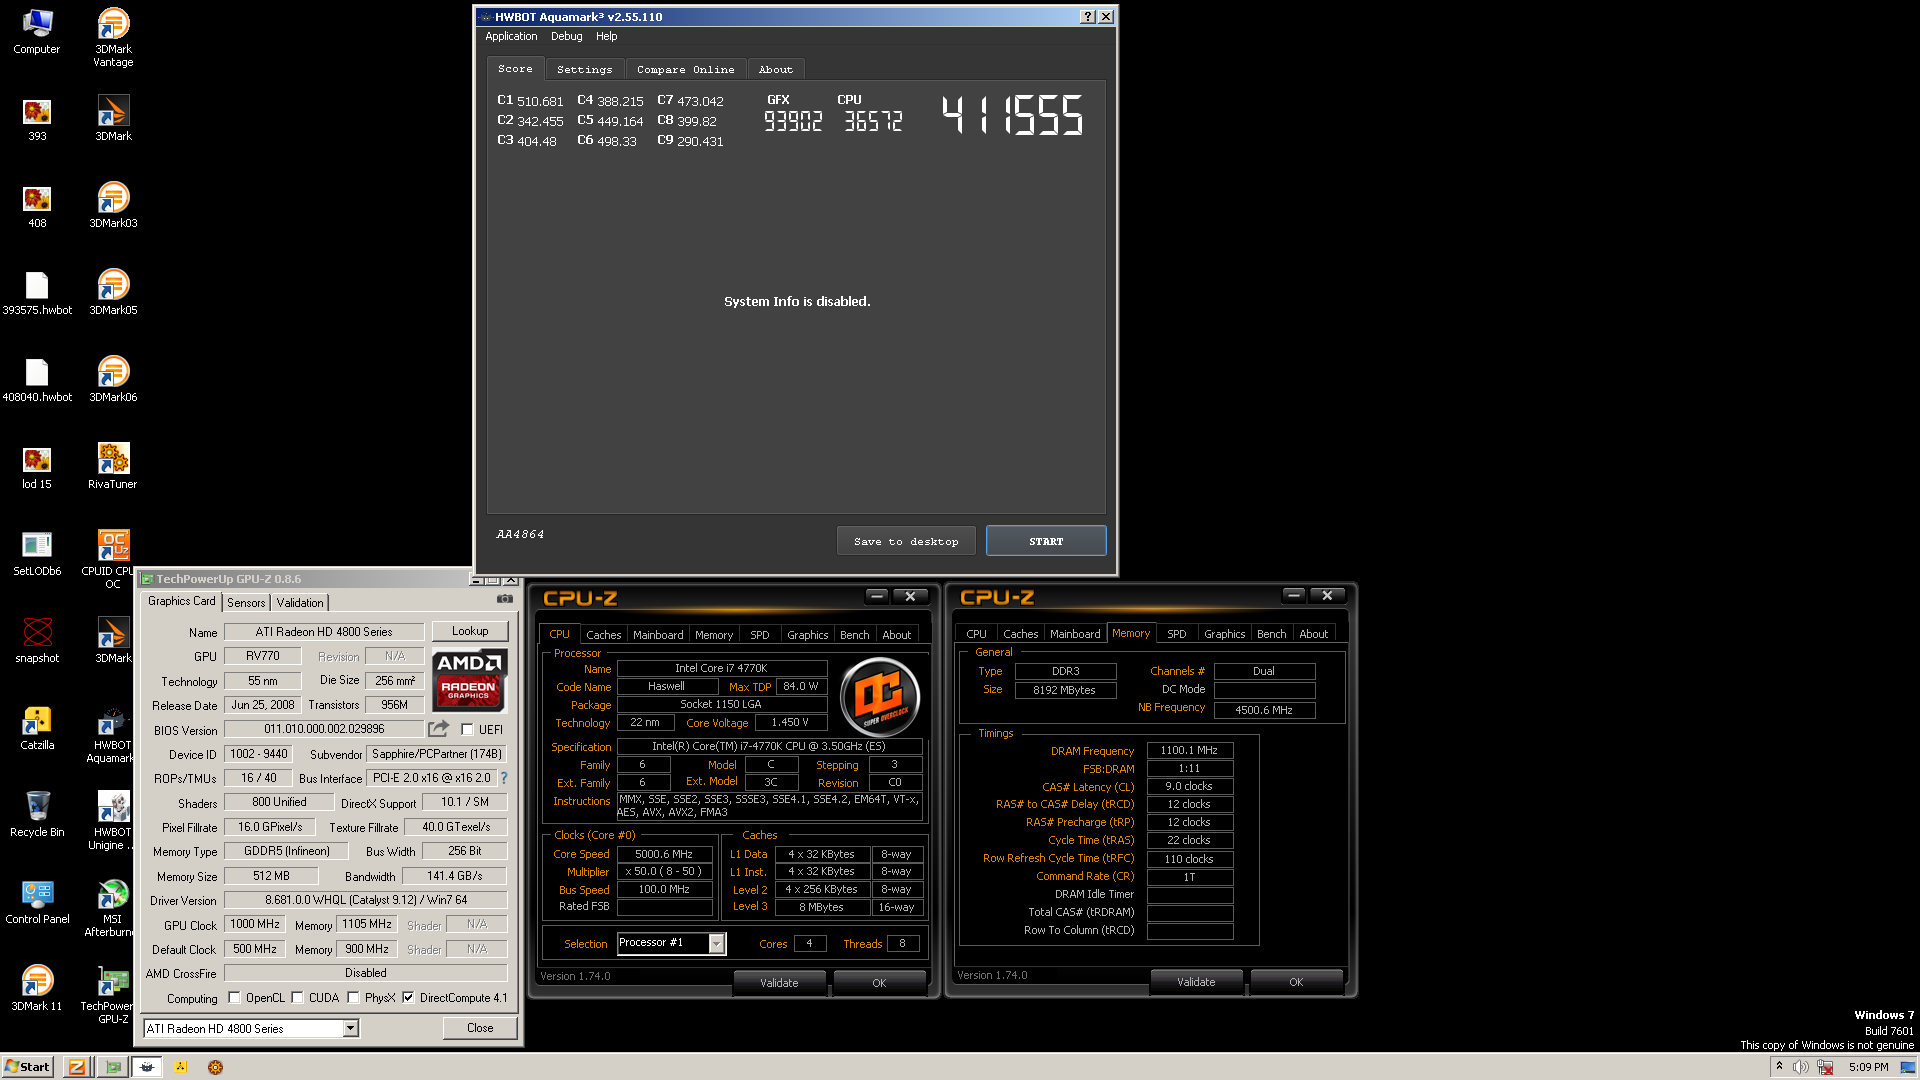The height and width of the screenshot is (1080, 1920).
Task: Open Control Panel desktop icon
Action: 37,901
